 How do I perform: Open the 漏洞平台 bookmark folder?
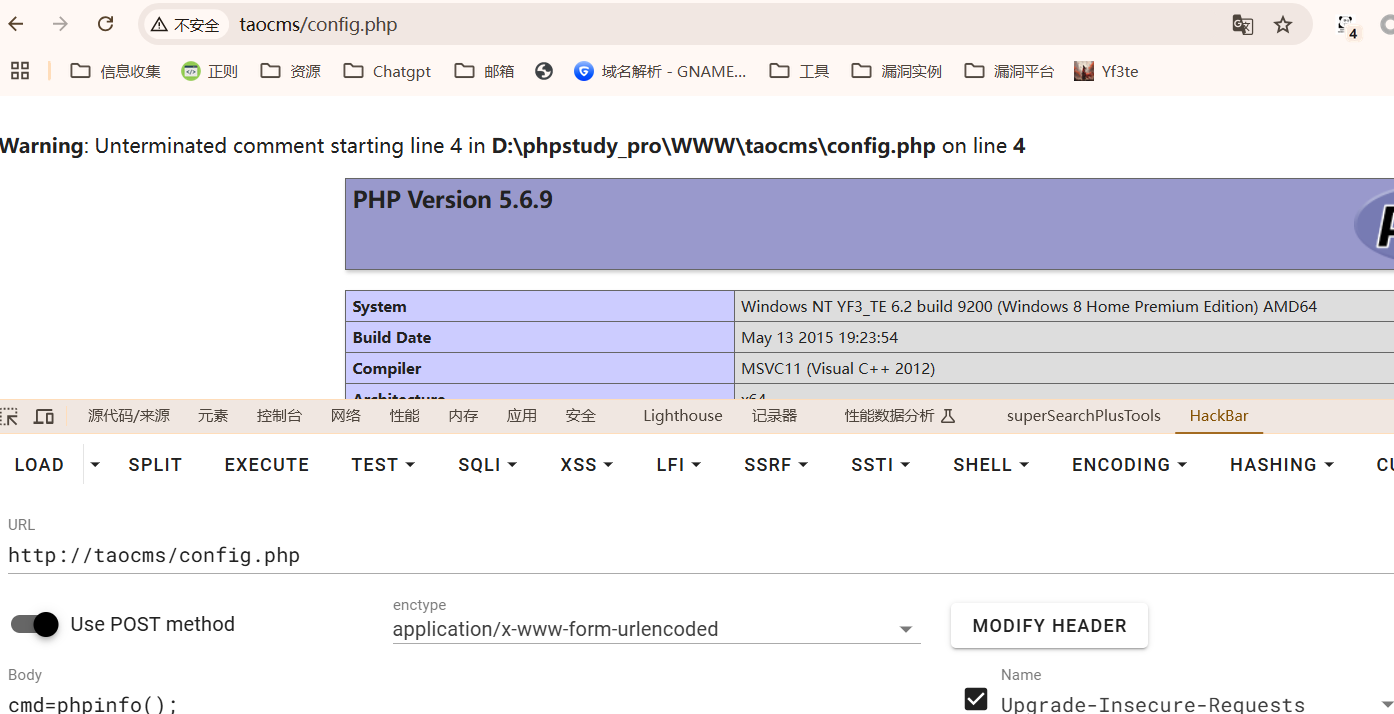[x=1010, y=71]
